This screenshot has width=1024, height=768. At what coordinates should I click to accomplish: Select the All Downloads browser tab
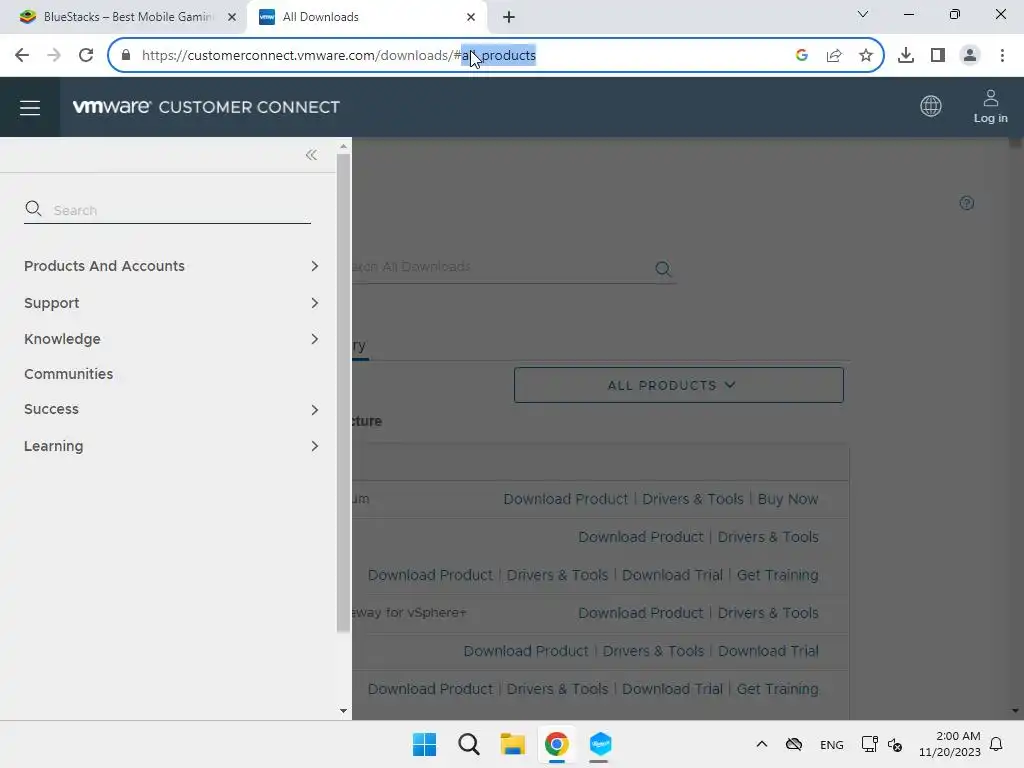click(366, 17)
